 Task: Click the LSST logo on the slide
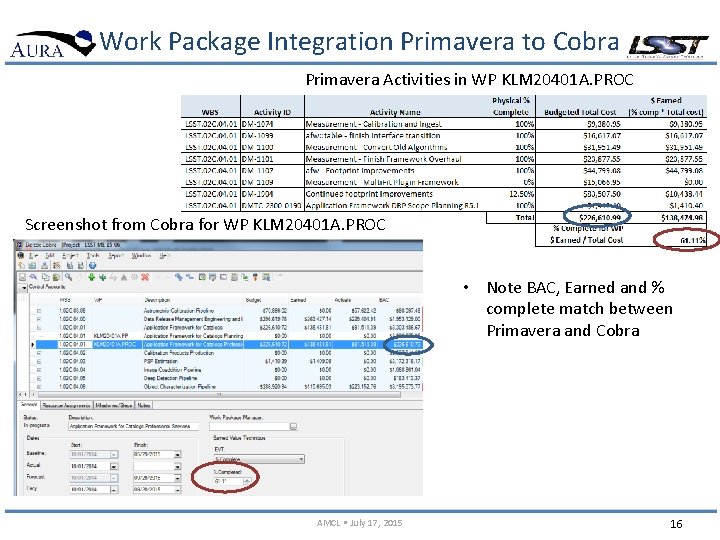click(668, 46)
